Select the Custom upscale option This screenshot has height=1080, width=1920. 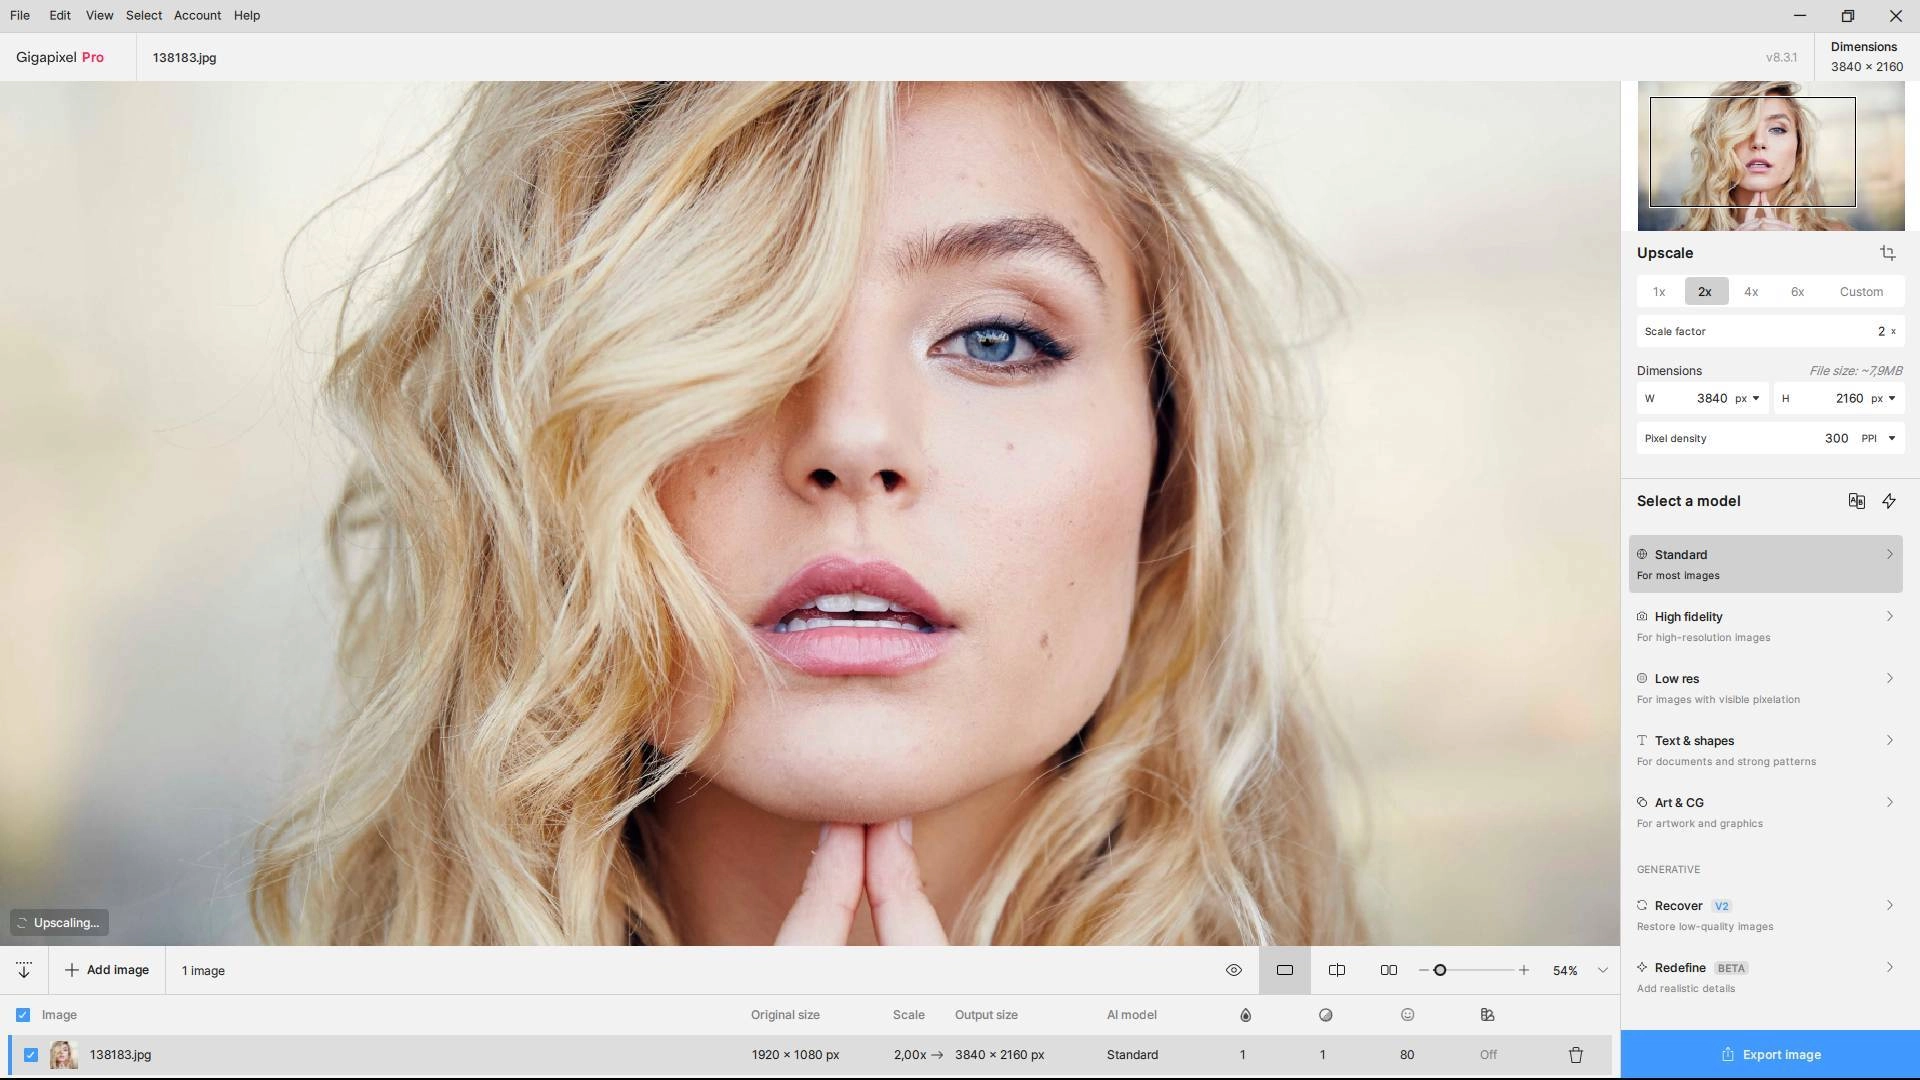(x=1861, y=292)
